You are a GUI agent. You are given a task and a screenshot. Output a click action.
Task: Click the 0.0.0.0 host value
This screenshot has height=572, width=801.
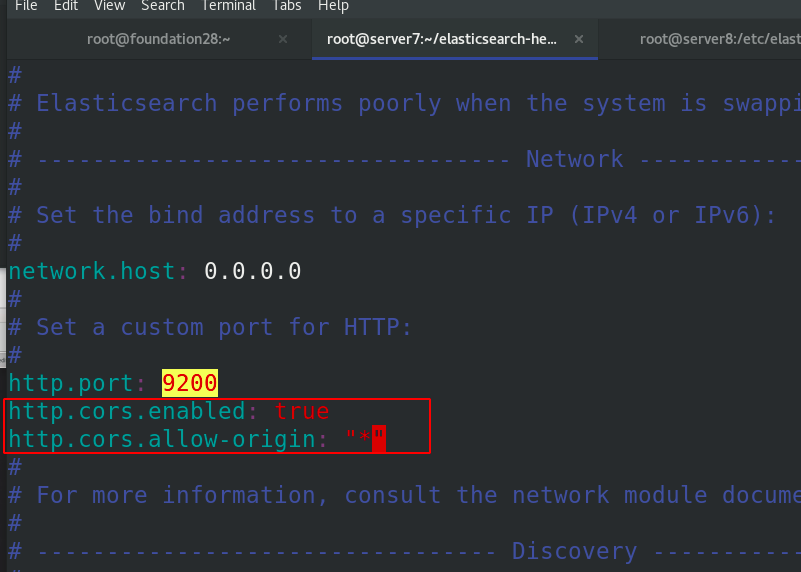253,271
